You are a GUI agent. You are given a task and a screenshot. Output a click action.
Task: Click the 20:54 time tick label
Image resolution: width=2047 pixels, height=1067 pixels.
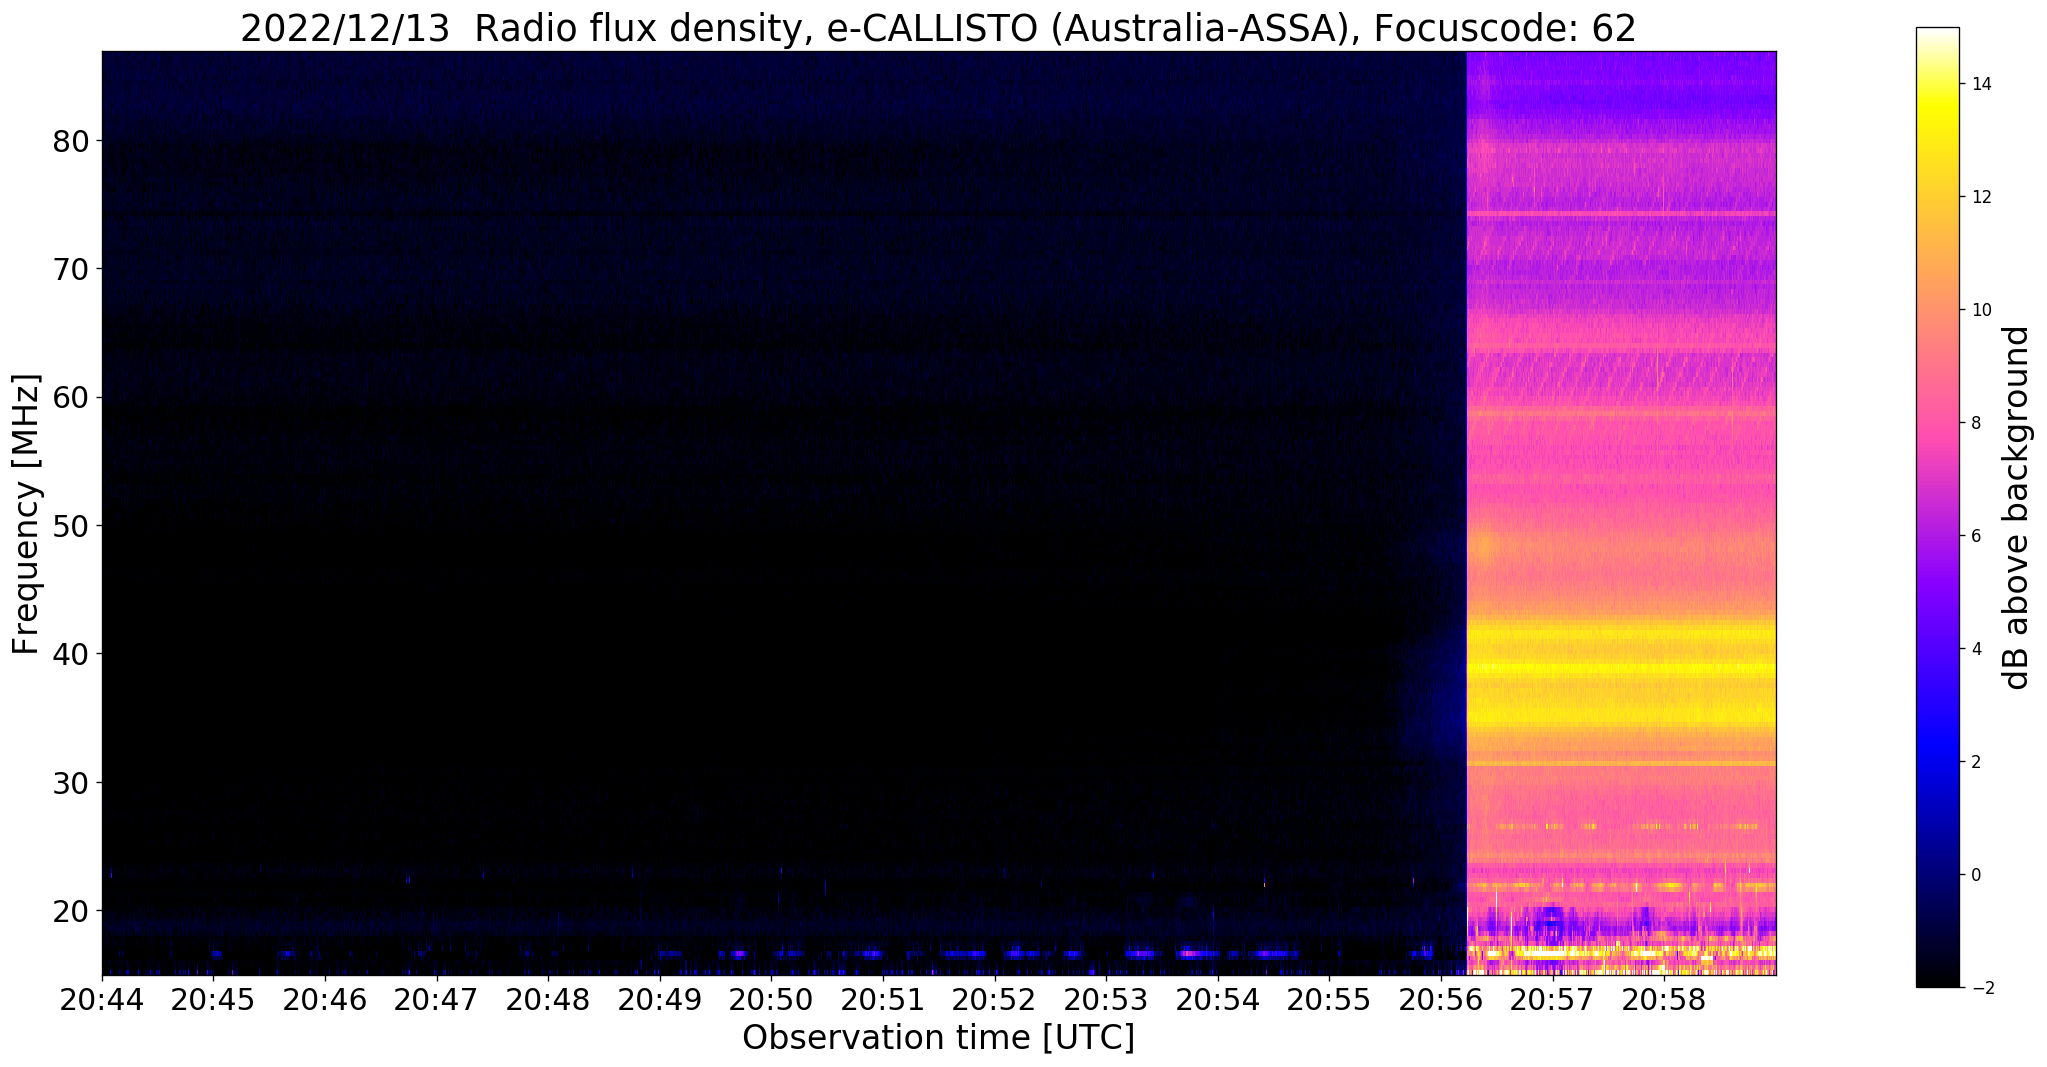point(1218,999)
